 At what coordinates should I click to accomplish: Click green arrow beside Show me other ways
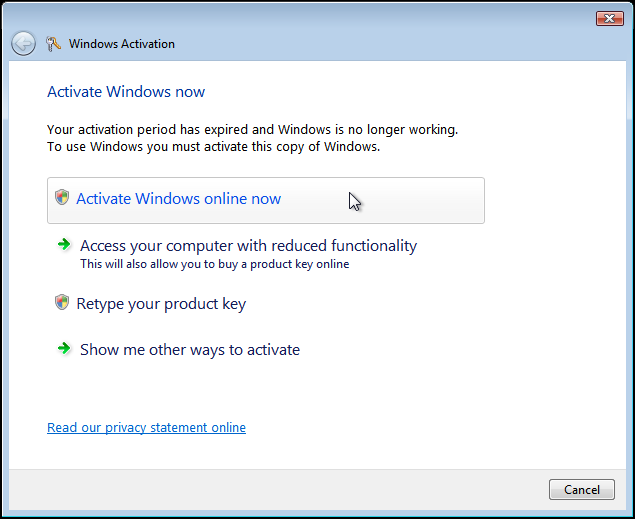pos(64,349)
